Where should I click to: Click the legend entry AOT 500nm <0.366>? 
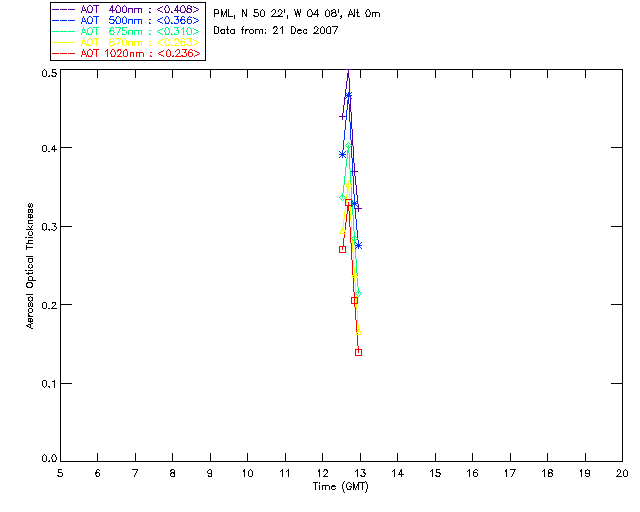coord(127,20)
